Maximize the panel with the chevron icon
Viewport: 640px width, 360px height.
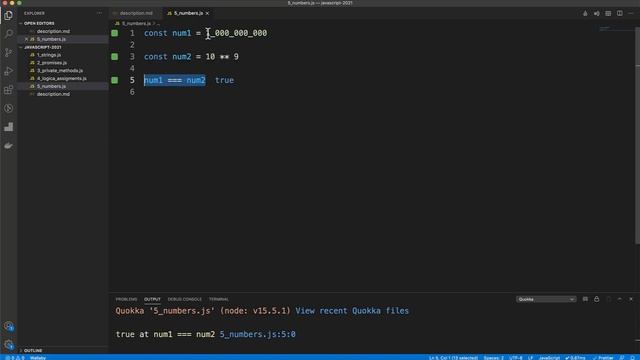click(x=620, y=299)
